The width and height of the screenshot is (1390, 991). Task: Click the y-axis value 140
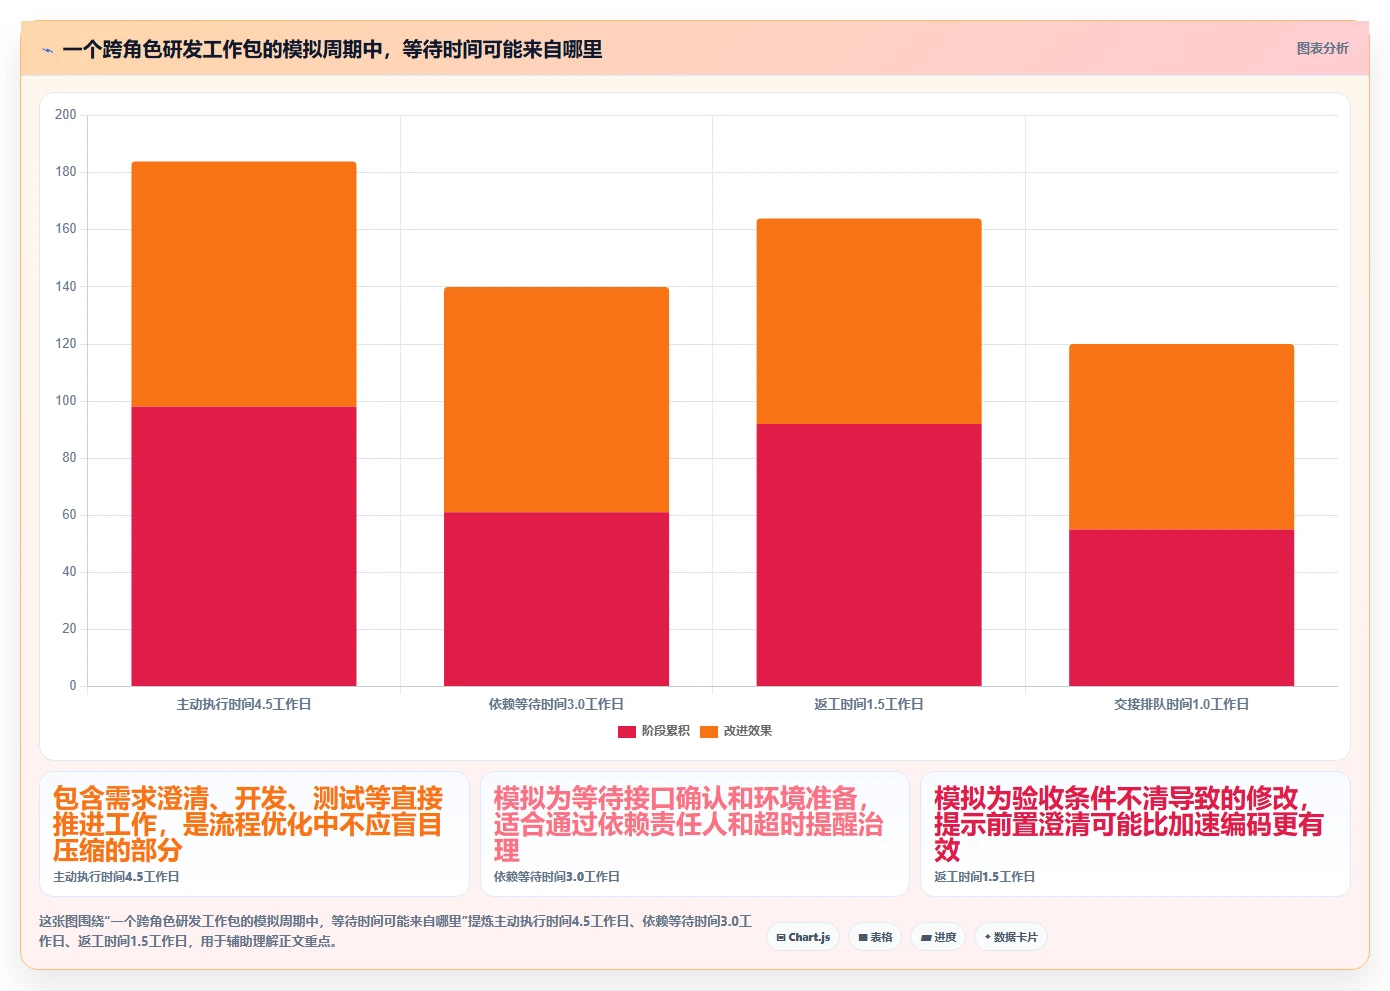point(66,287)
